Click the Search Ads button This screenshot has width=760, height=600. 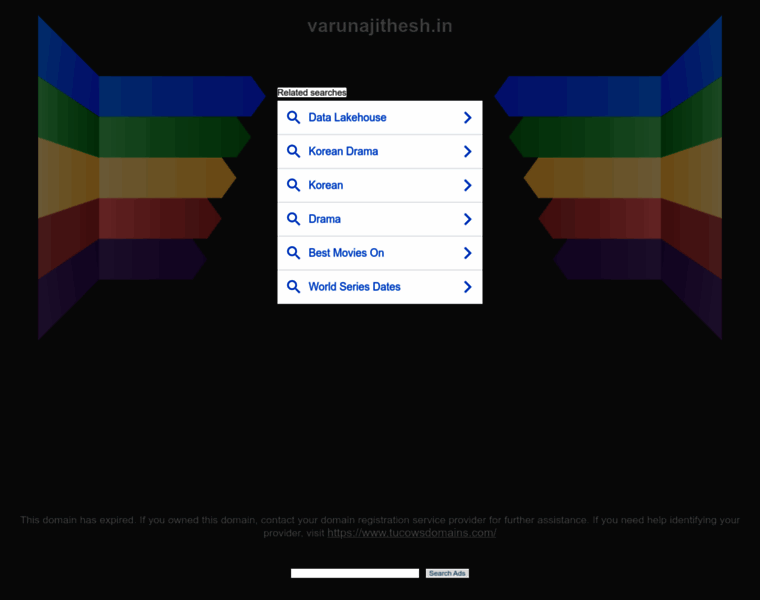coord(447,573)
